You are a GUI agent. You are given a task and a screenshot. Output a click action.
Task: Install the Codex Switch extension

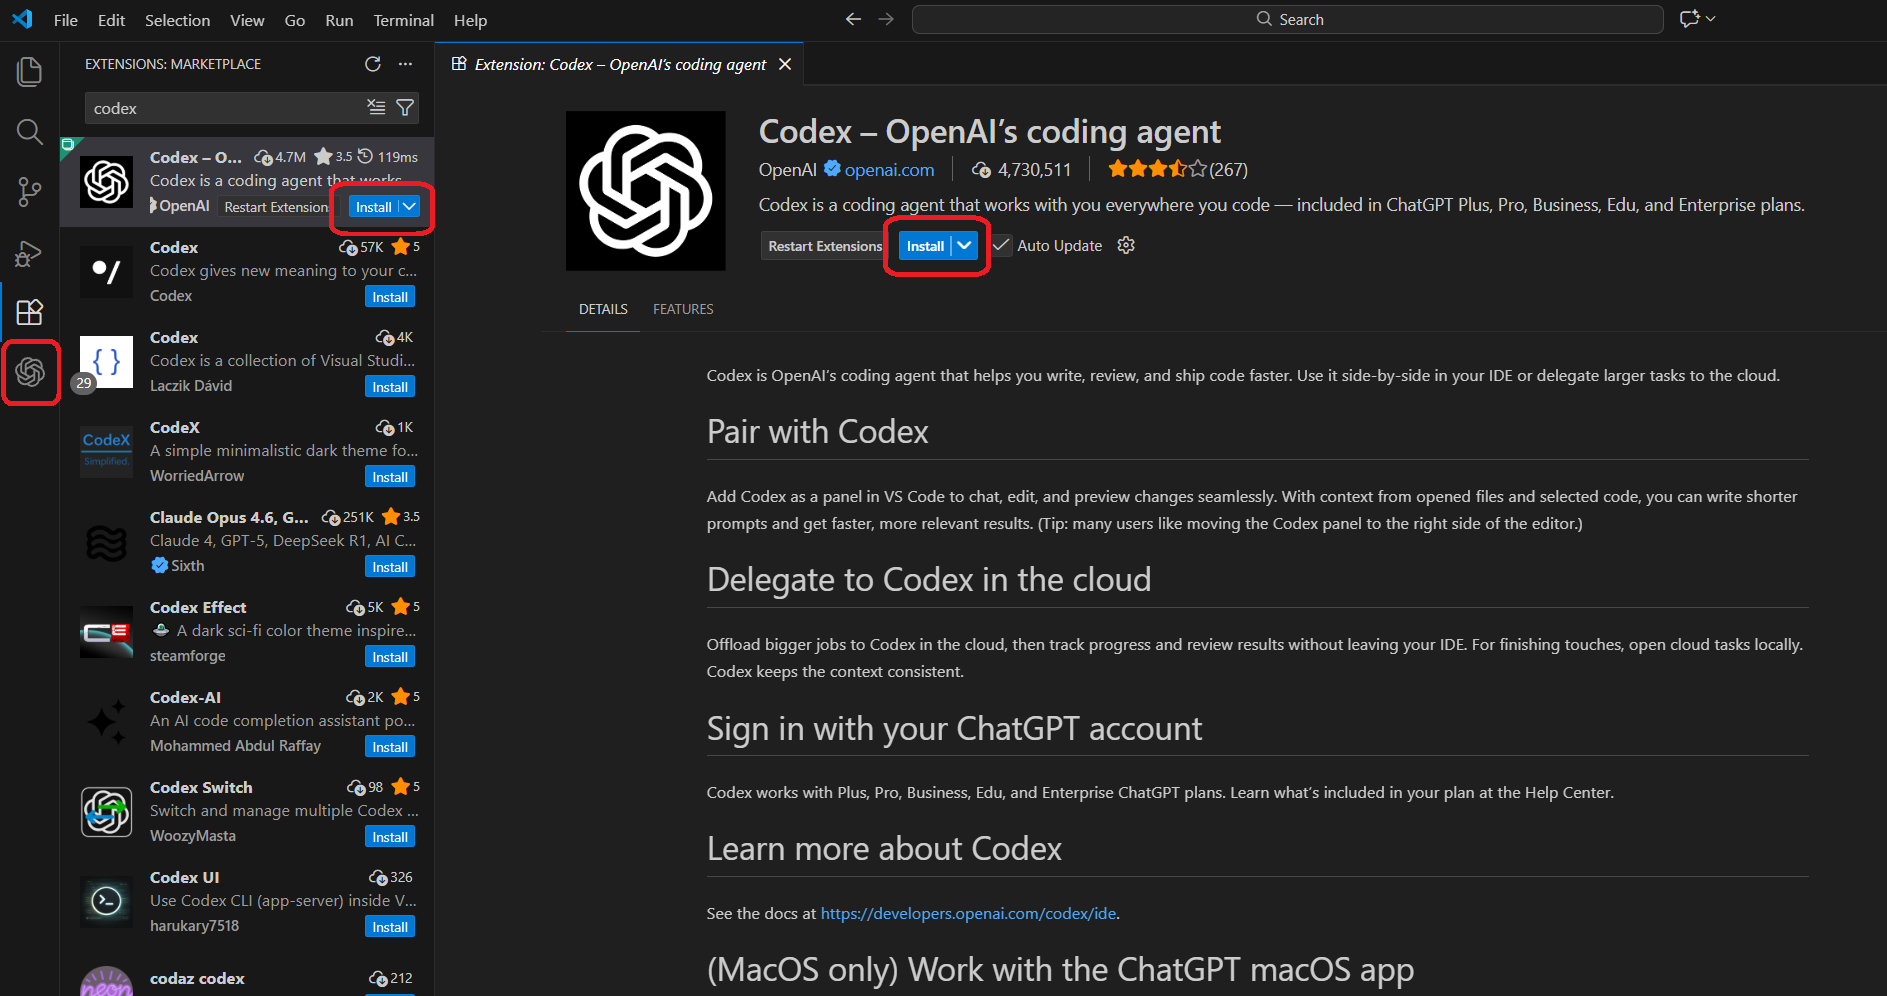tap(390, 837)
